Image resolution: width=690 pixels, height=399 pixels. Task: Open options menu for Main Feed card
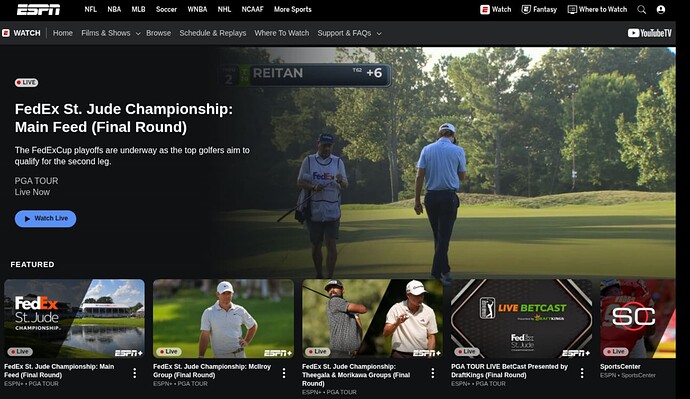click(x=135, y=373)
